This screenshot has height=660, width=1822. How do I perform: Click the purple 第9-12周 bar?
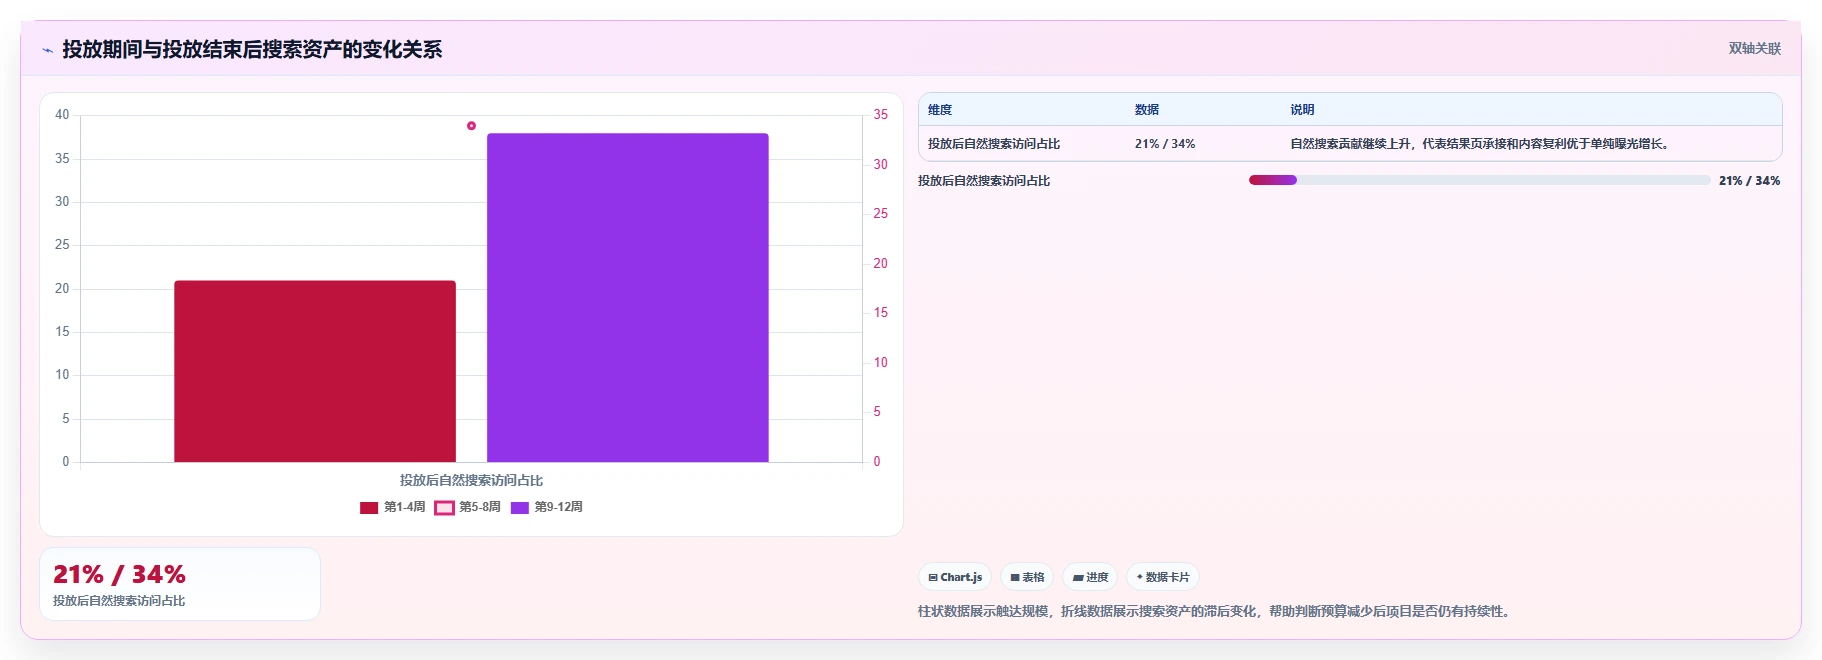pos(628,297)
